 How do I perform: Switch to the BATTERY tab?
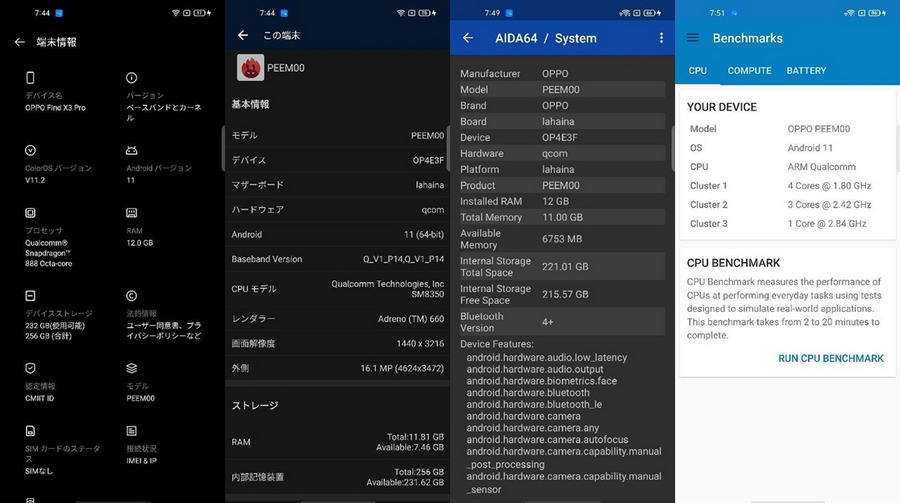tap(806, 71)
